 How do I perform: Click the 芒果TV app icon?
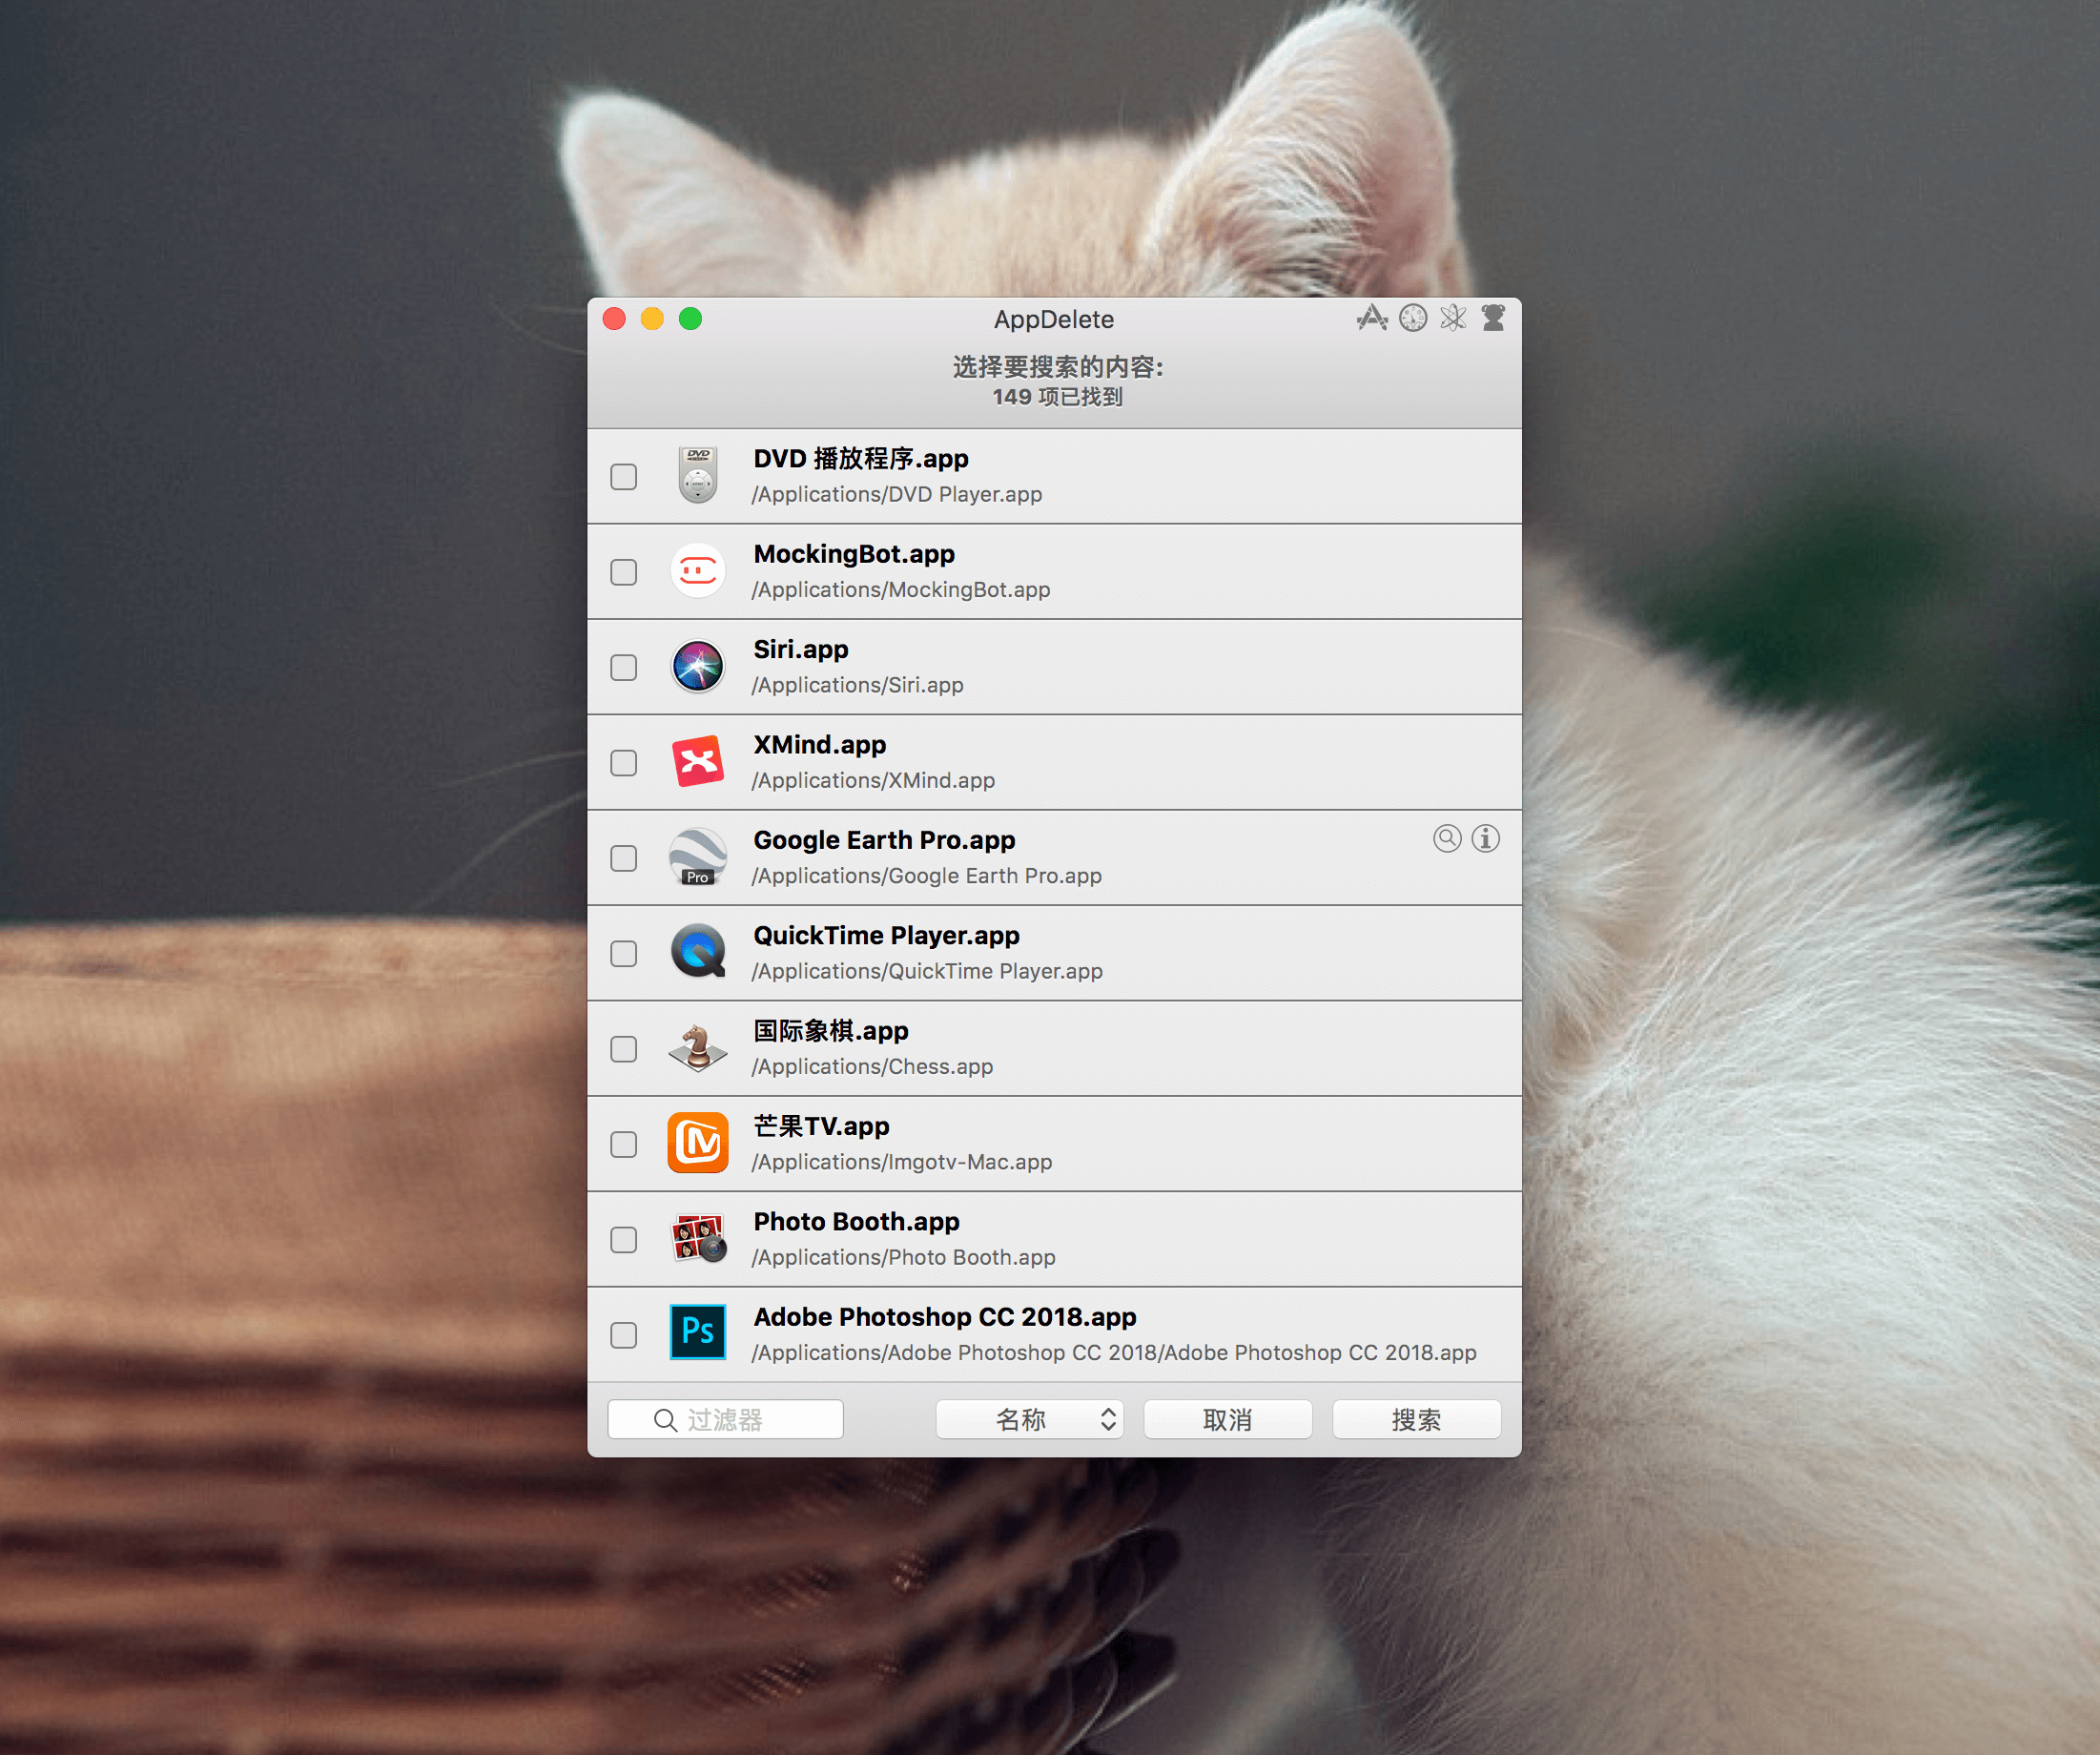tap(698, 1143)
